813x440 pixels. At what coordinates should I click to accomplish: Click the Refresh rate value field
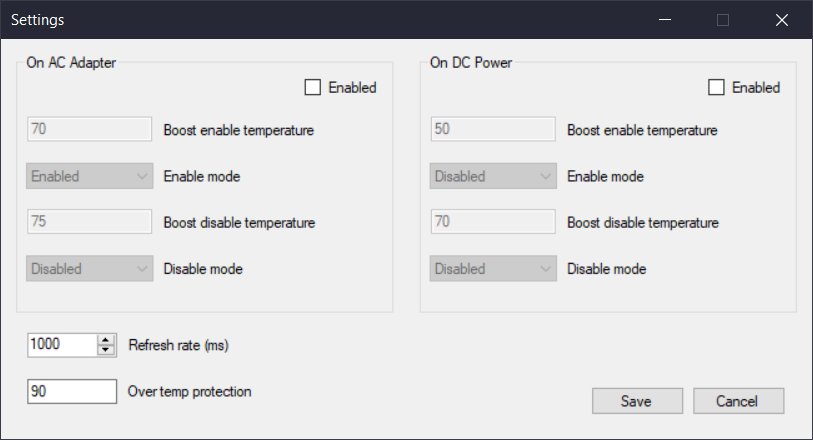[x=62, y=345]
